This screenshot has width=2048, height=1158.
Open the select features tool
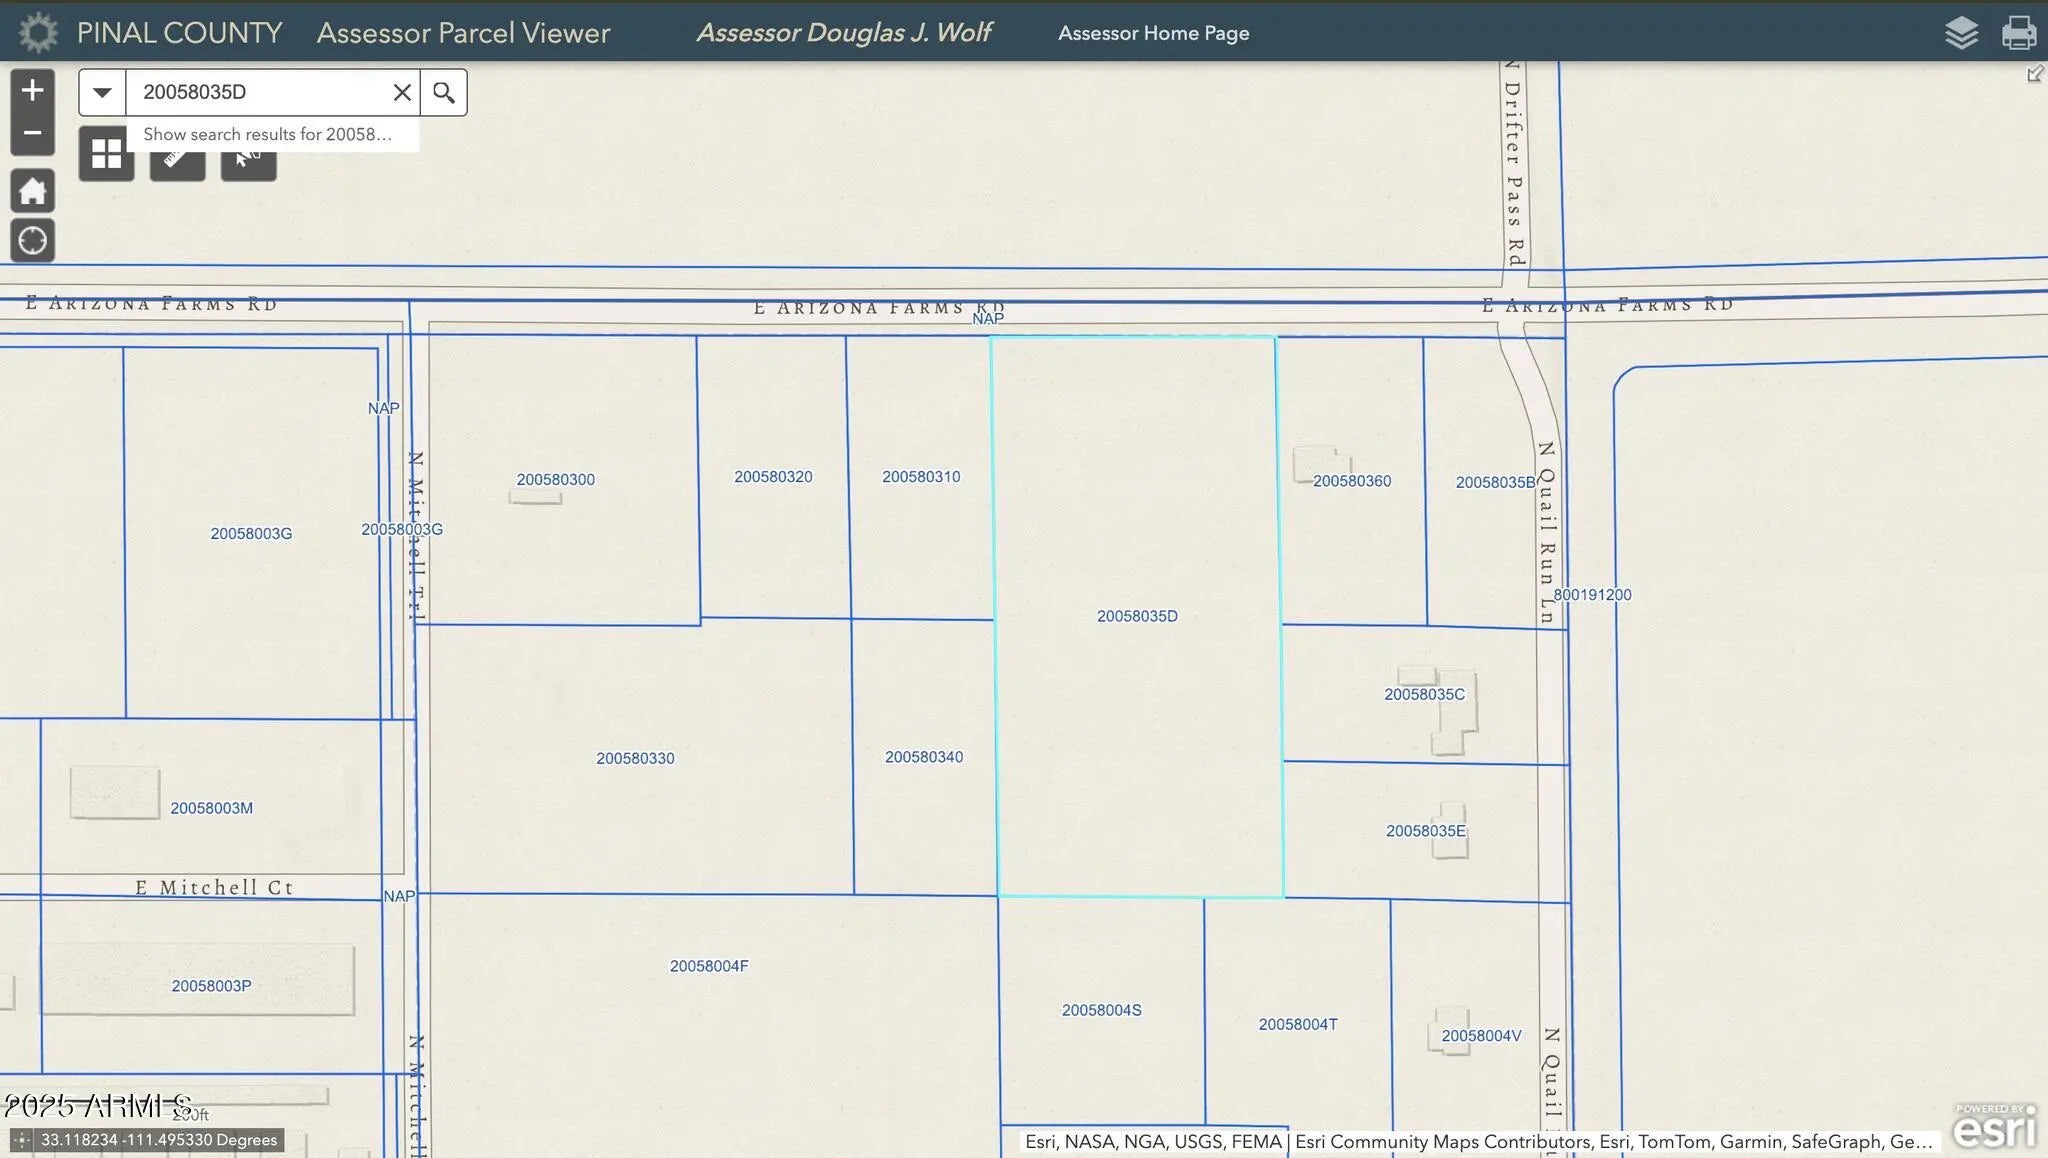[248, 164]
